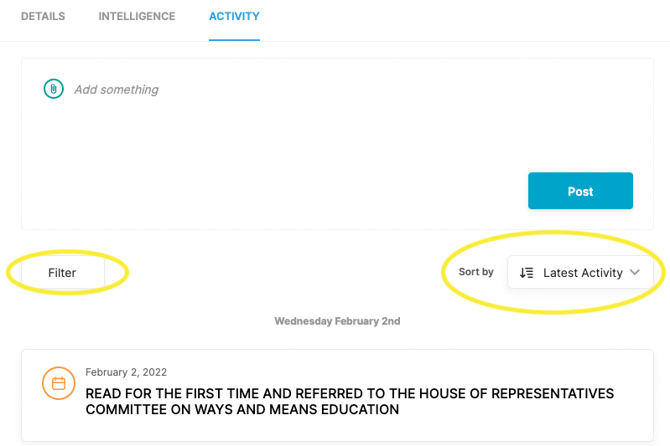Expand the Latest Activity chevron arrow
Image resolution: width=670 pixels, height=446 pixels.
click(x=635, y=272)
